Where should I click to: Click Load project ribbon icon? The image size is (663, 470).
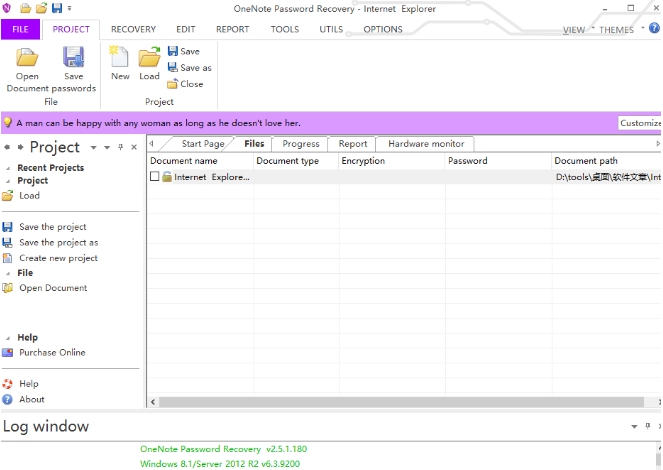coord(149,63)
